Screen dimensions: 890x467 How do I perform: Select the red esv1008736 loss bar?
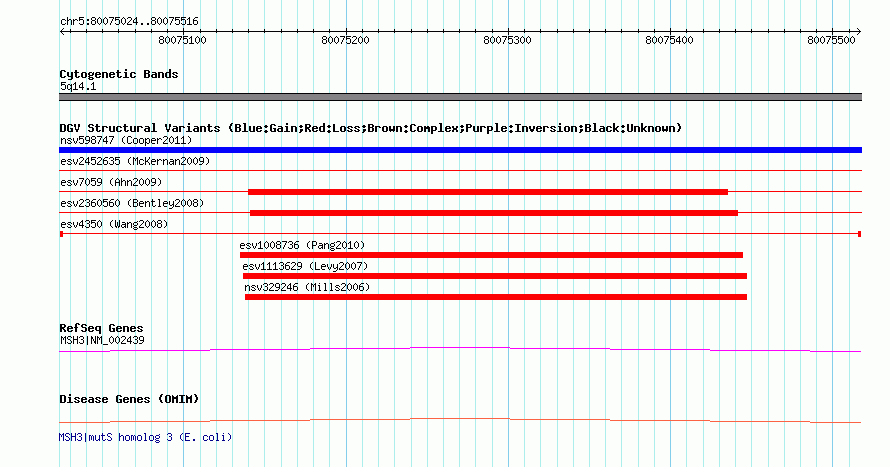point(492,255)
